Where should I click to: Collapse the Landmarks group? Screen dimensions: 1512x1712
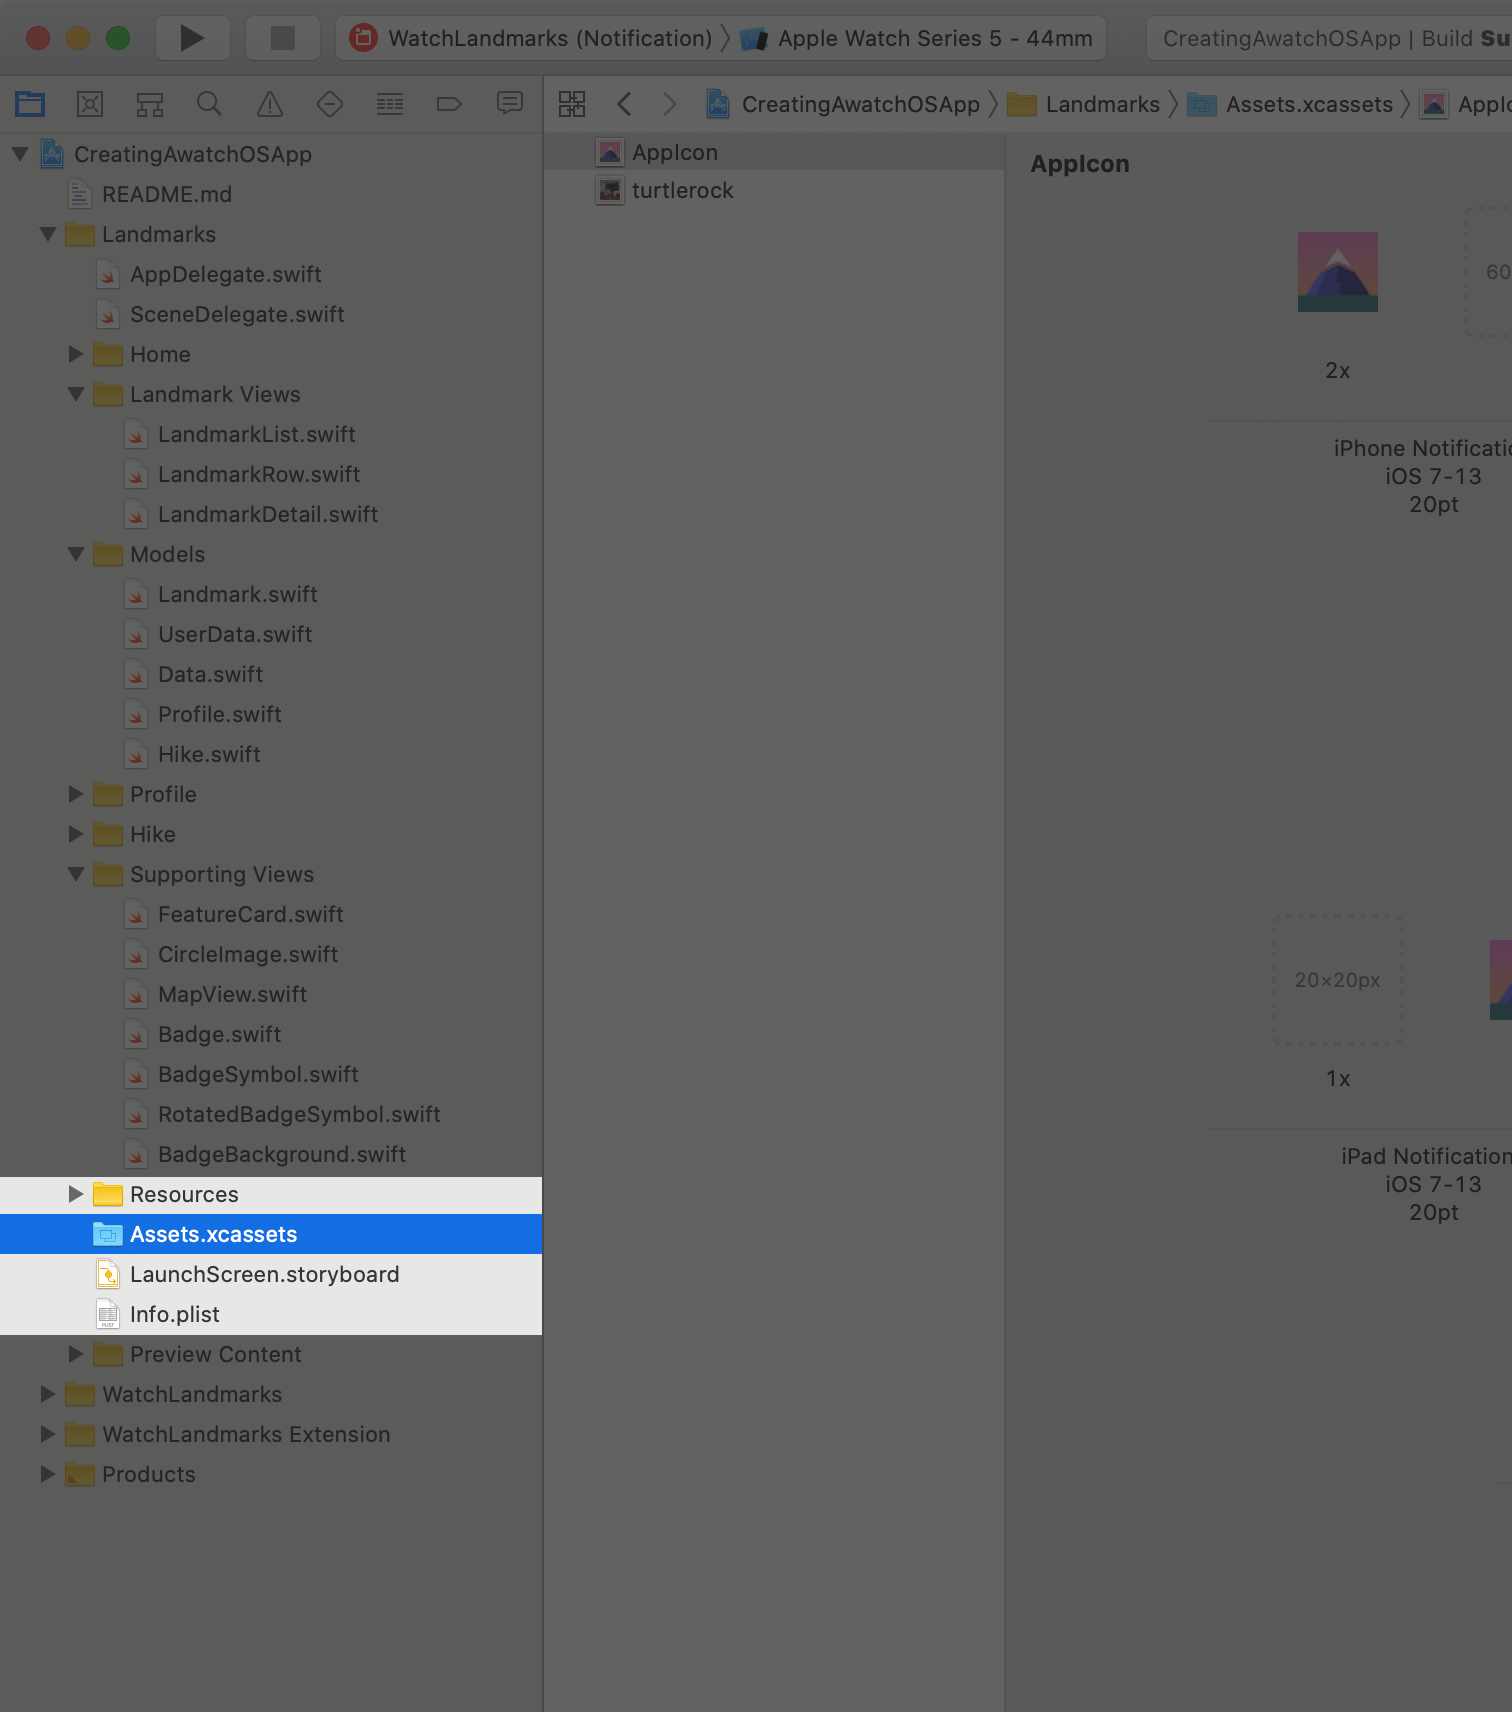pyautogui.click(x=48, y=234)
